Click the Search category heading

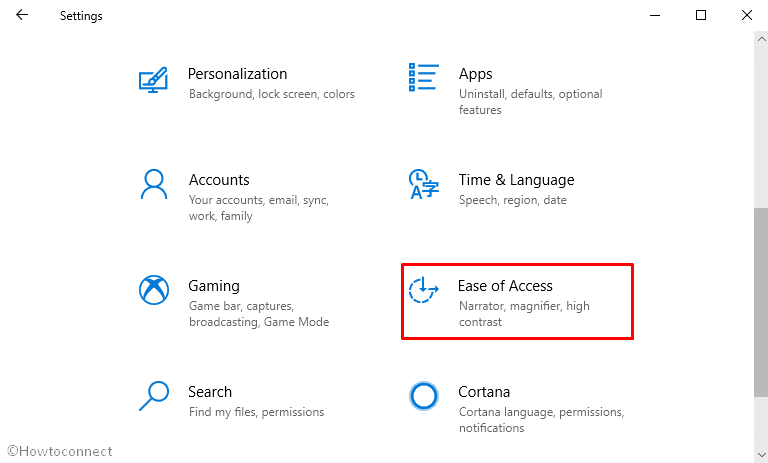[x=210, y=391]
